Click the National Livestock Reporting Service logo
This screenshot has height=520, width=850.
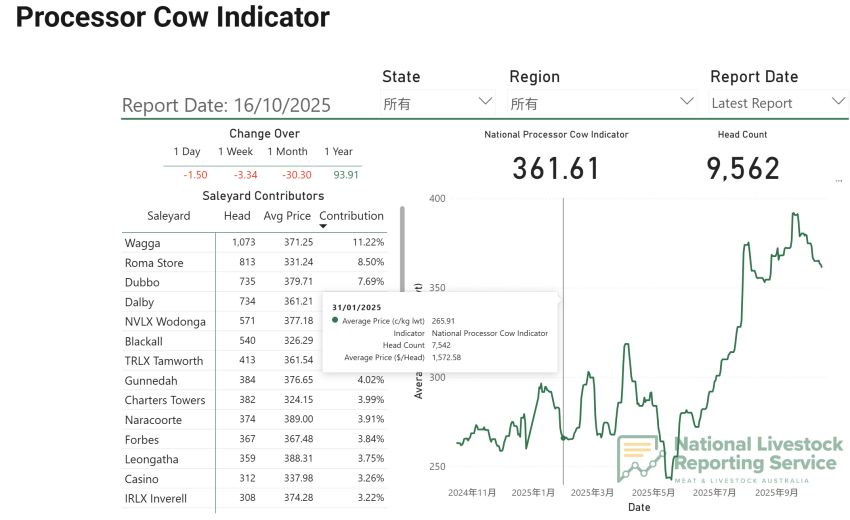coord(730,459)
